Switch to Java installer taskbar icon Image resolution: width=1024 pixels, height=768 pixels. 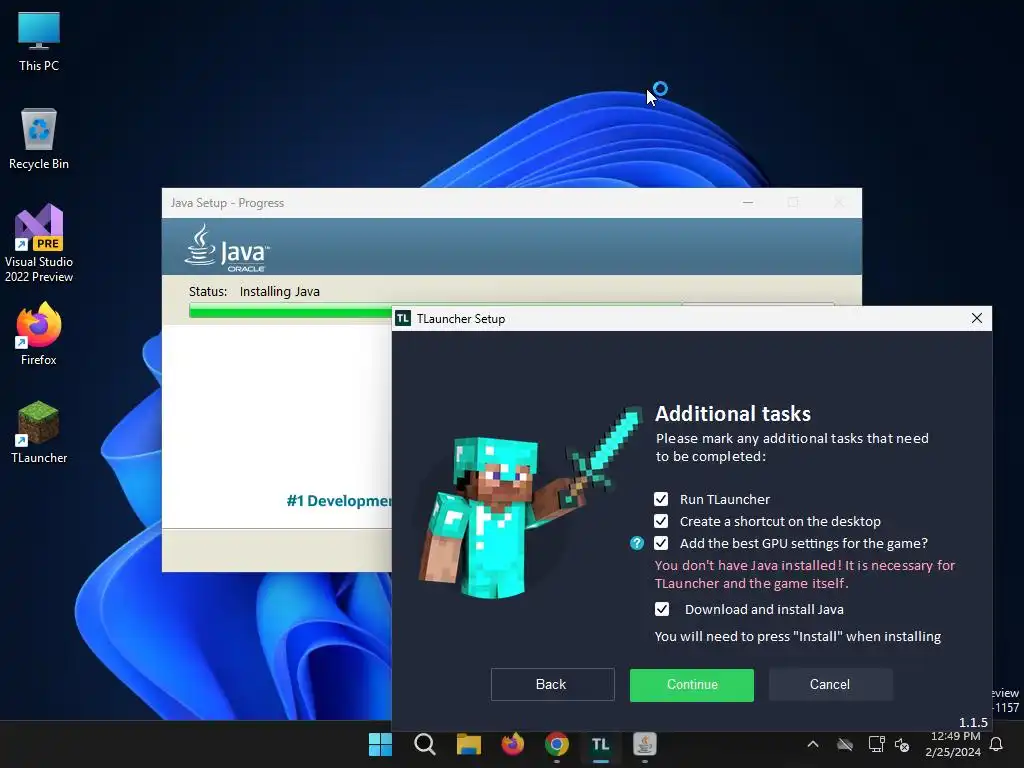pos(645,744)
